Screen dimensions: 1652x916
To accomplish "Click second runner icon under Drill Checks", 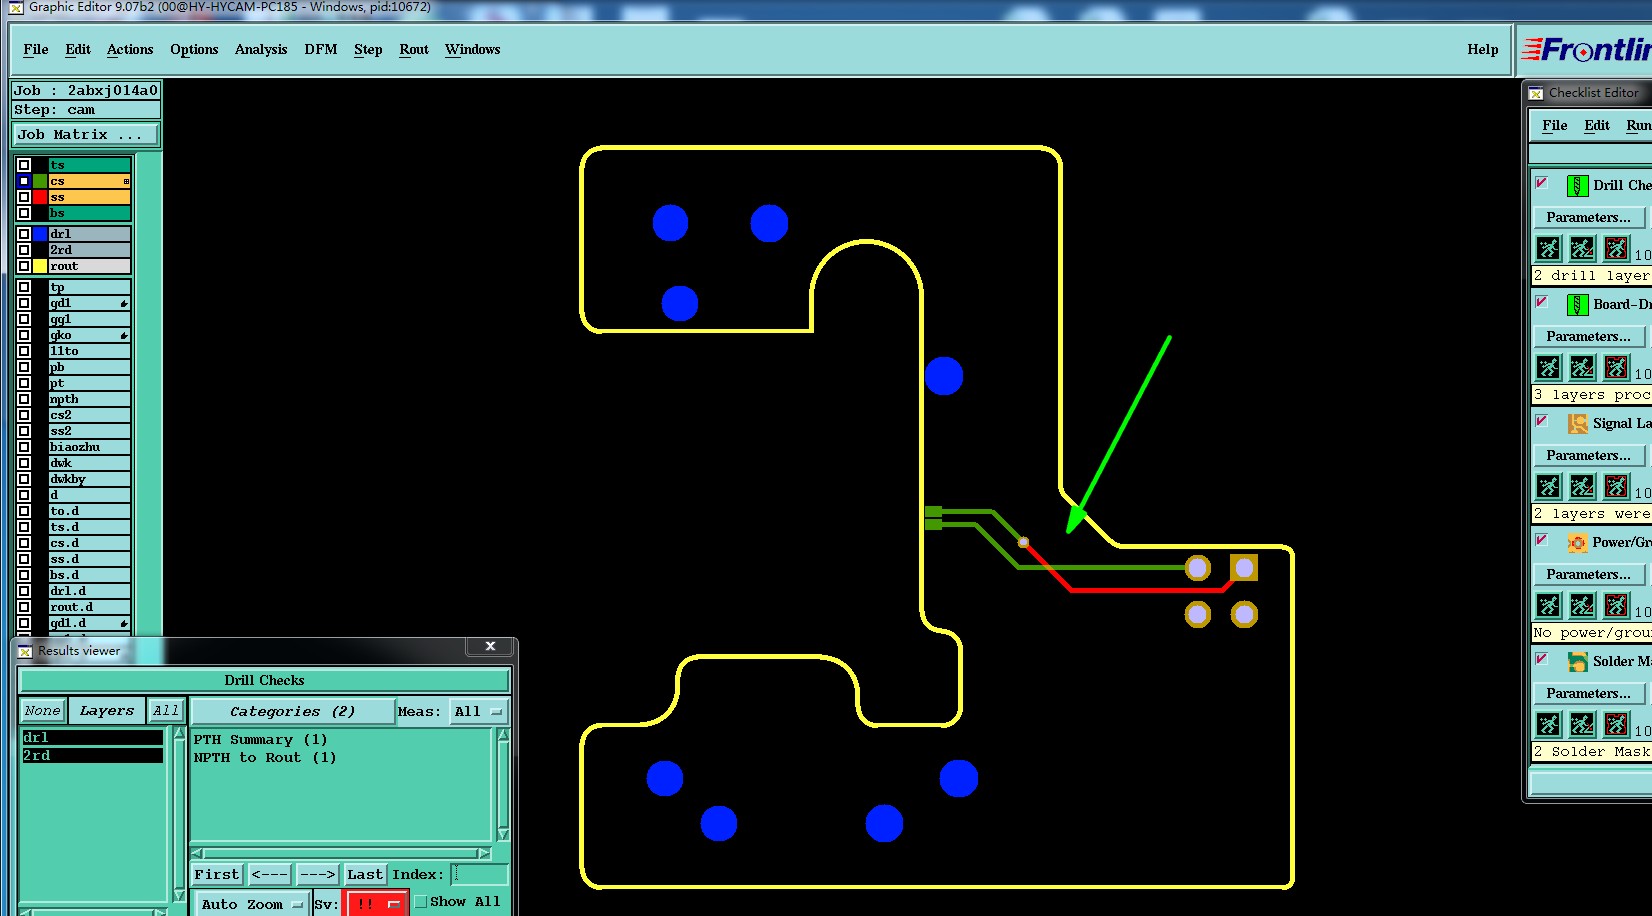I will pos(1582,248).
